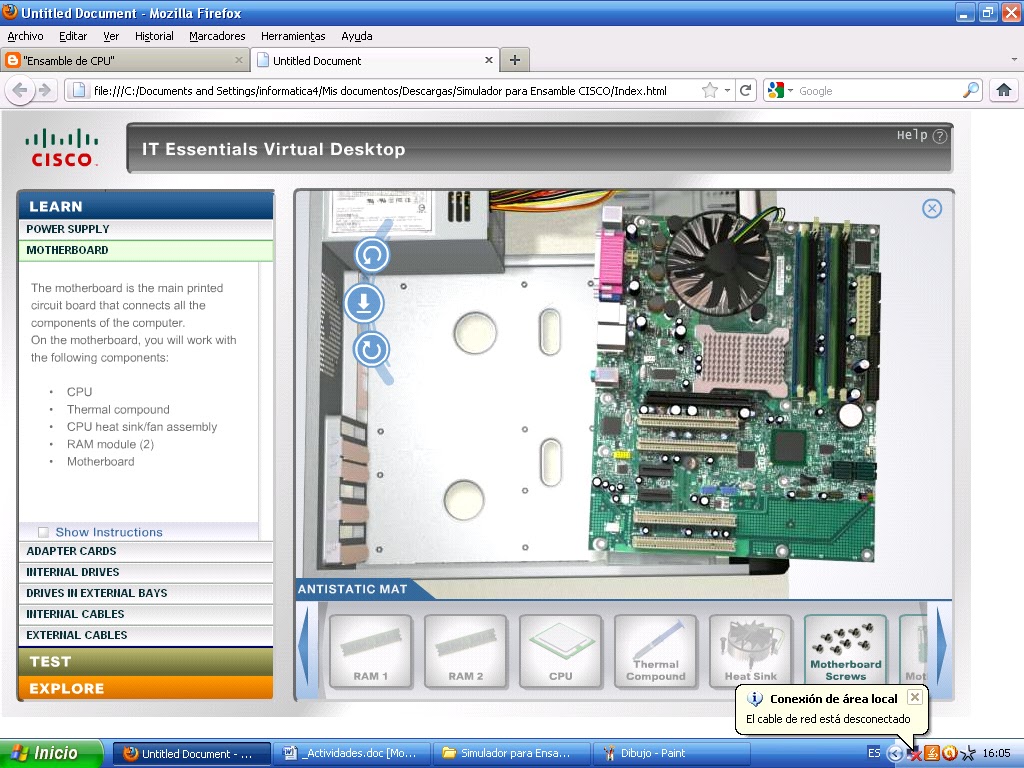Click the EXPLORE section button
This screenshot has height=768, width=1024.
[x=145, y=689]
